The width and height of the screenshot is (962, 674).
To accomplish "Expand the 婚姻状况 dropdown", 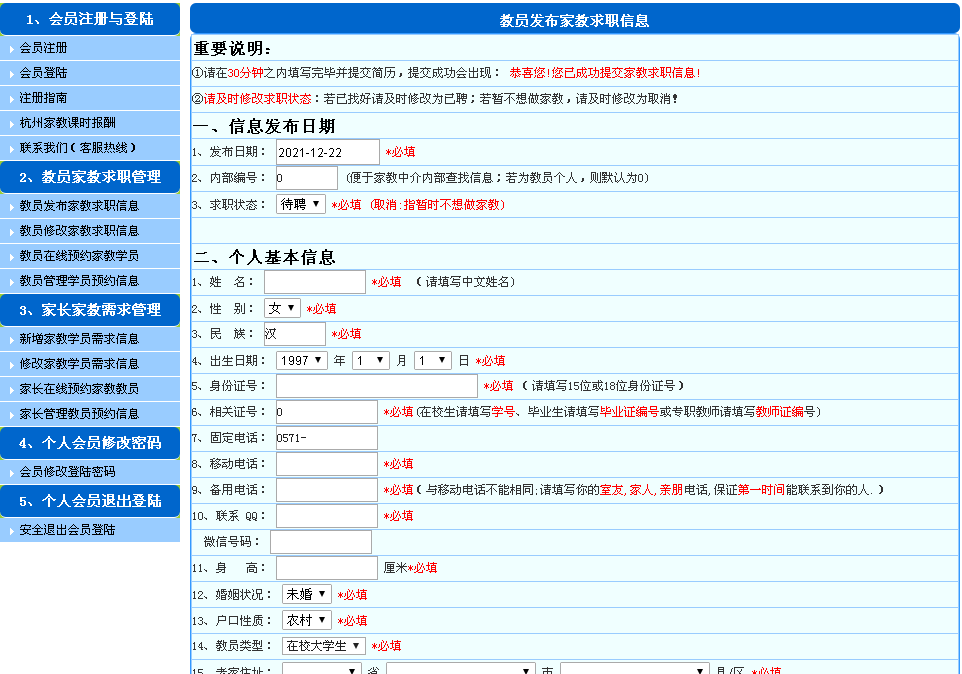I will [306, 594].
